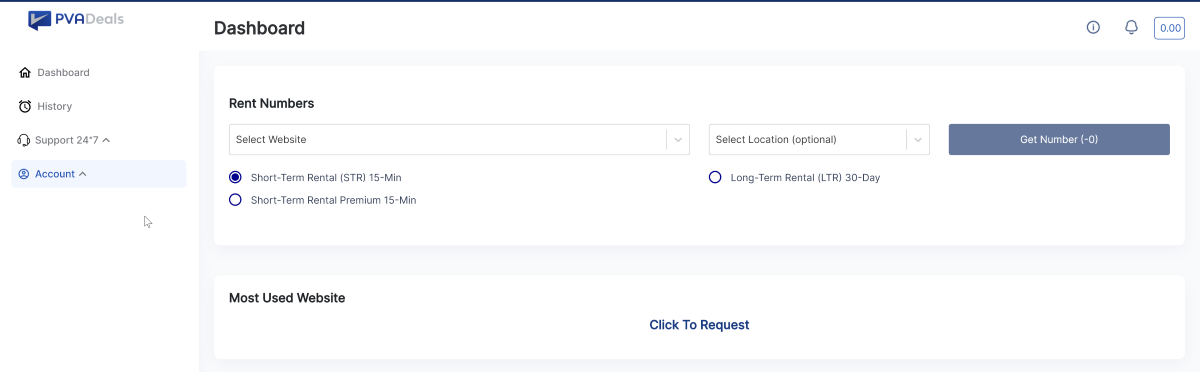Image resolution: width=1200 pixels, height=372 pixels.
Task: Select Long-Term Rental (LTR) 30-Day option
Action: 715,177
